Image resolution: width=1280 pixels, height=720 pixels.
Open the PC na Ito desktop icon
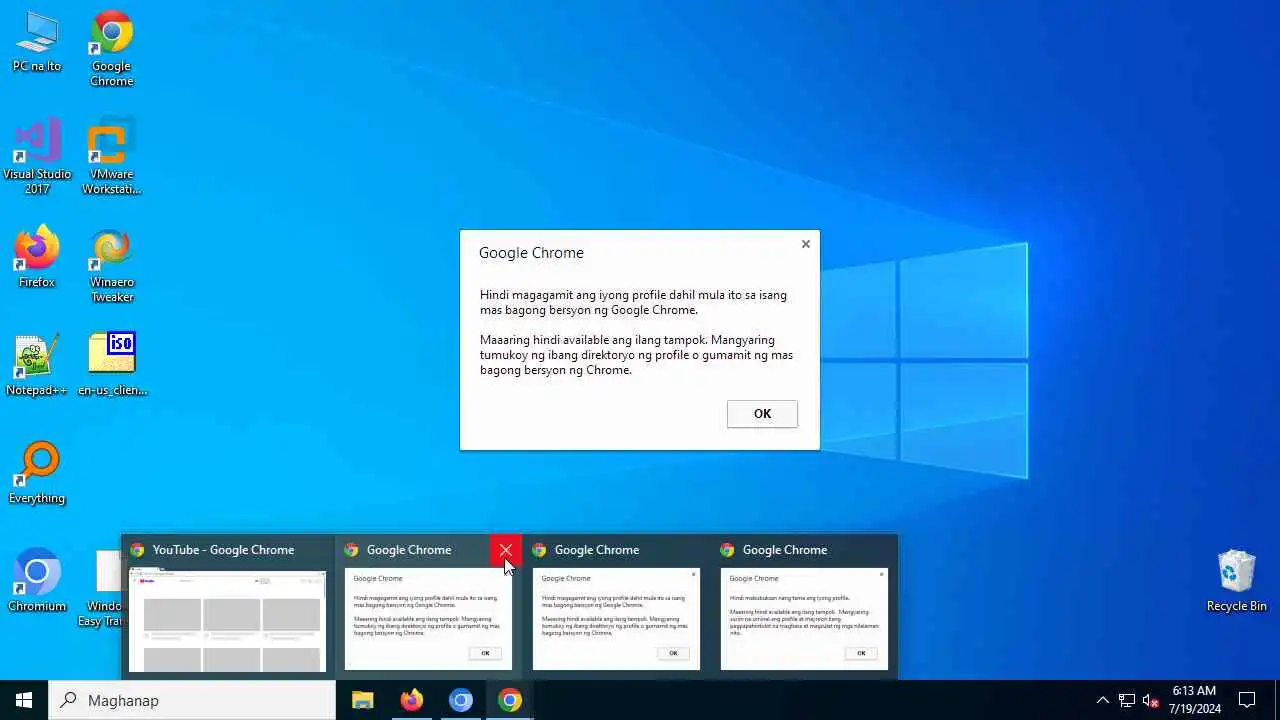pos(37,43)
